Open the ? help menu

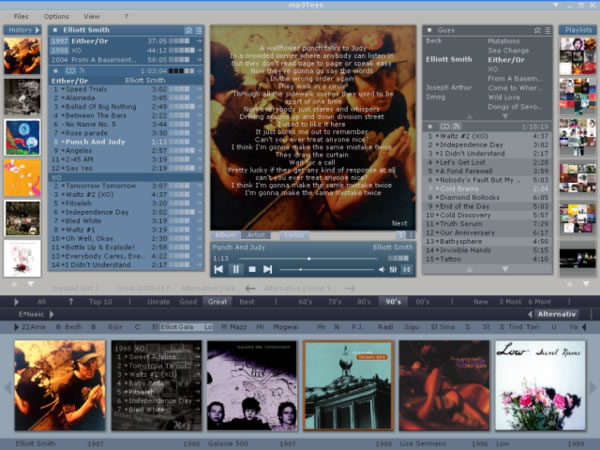(x=126, y=16)
